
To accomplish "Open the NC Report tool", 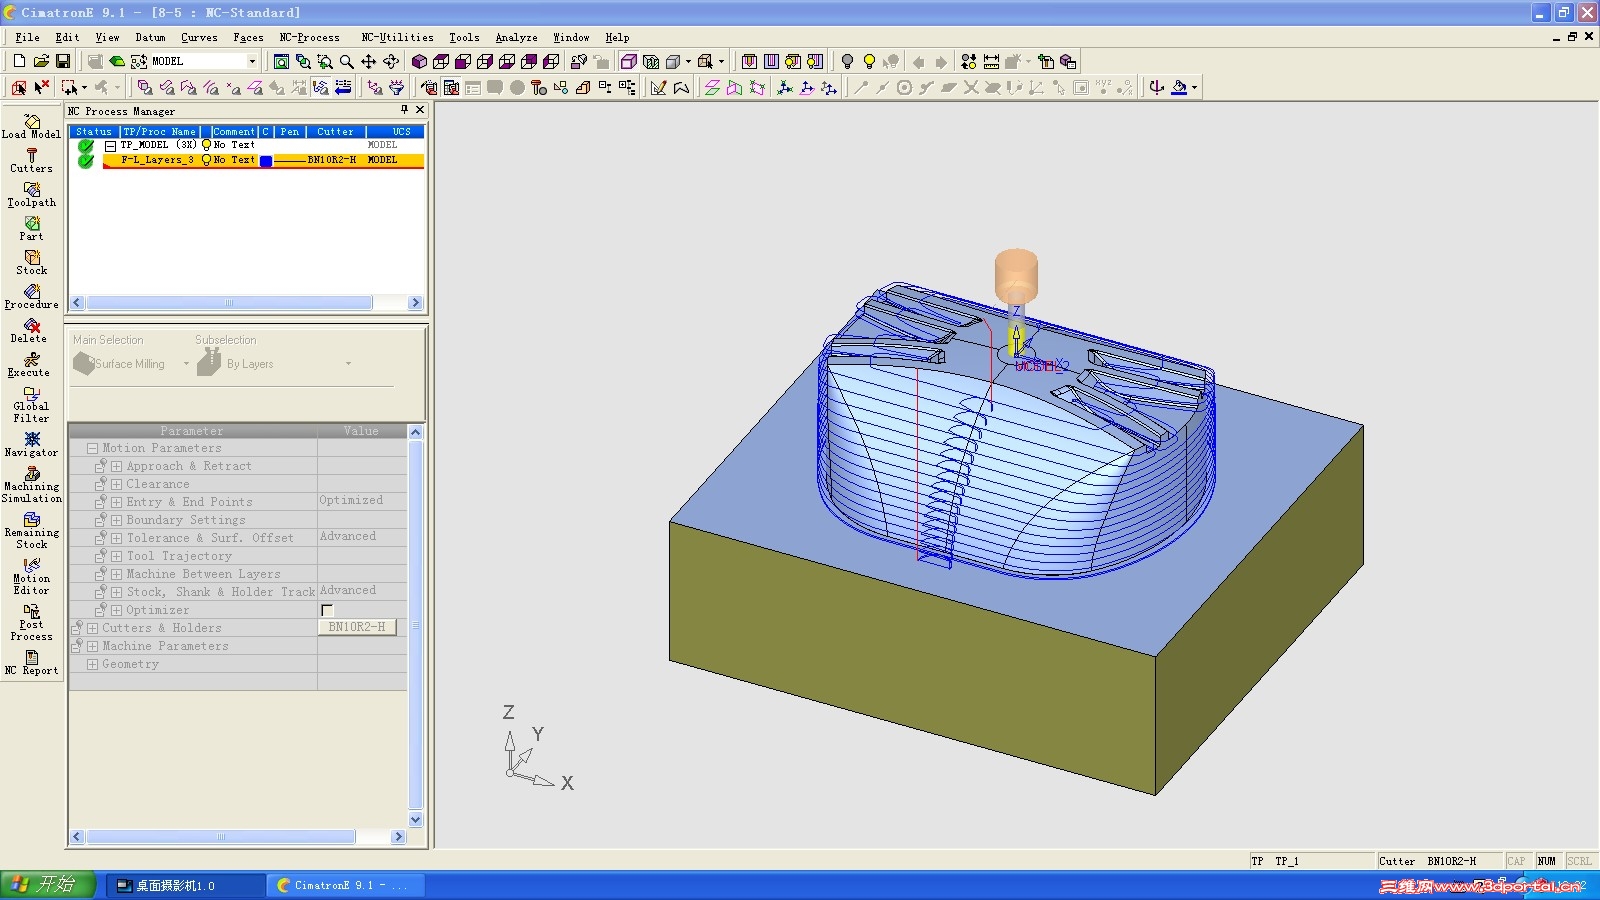I will [x=31, y=662].
